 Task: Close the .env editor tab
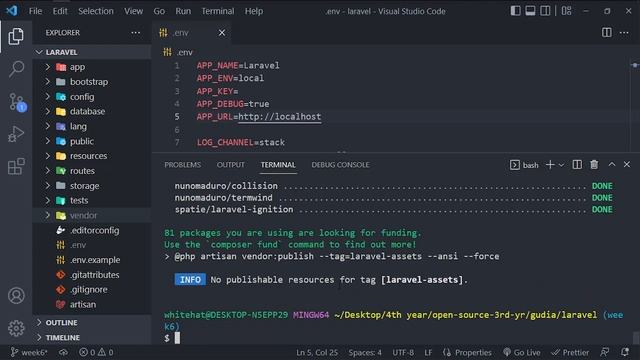[x=222, y=33]
